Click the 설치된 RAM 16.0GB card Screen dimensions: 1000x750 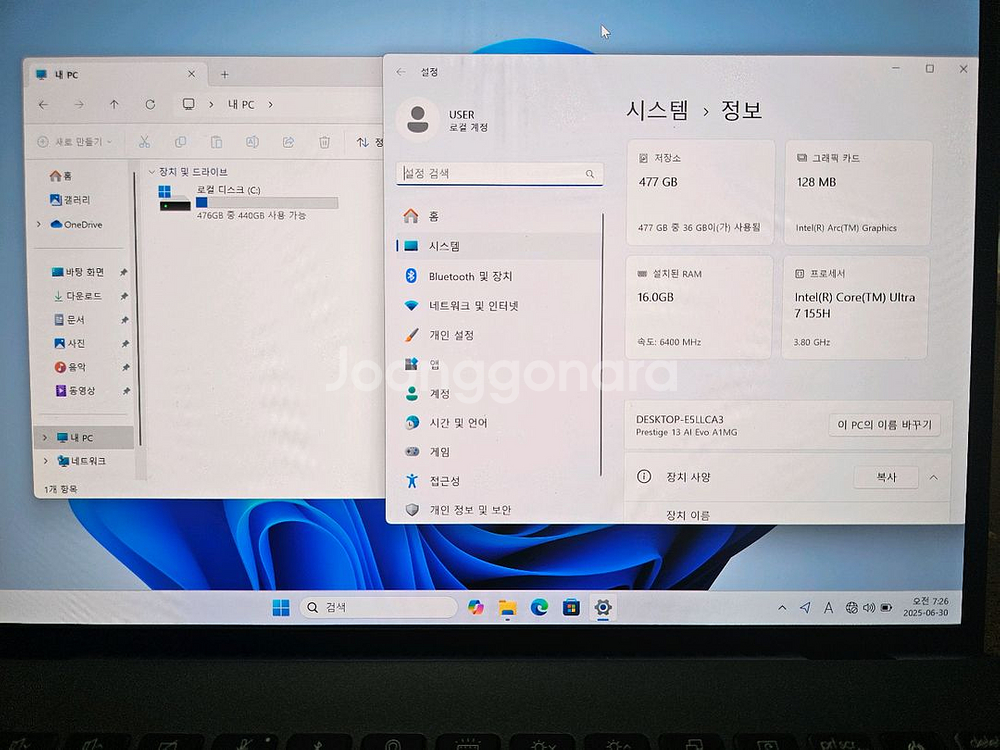tap(699, 307)
